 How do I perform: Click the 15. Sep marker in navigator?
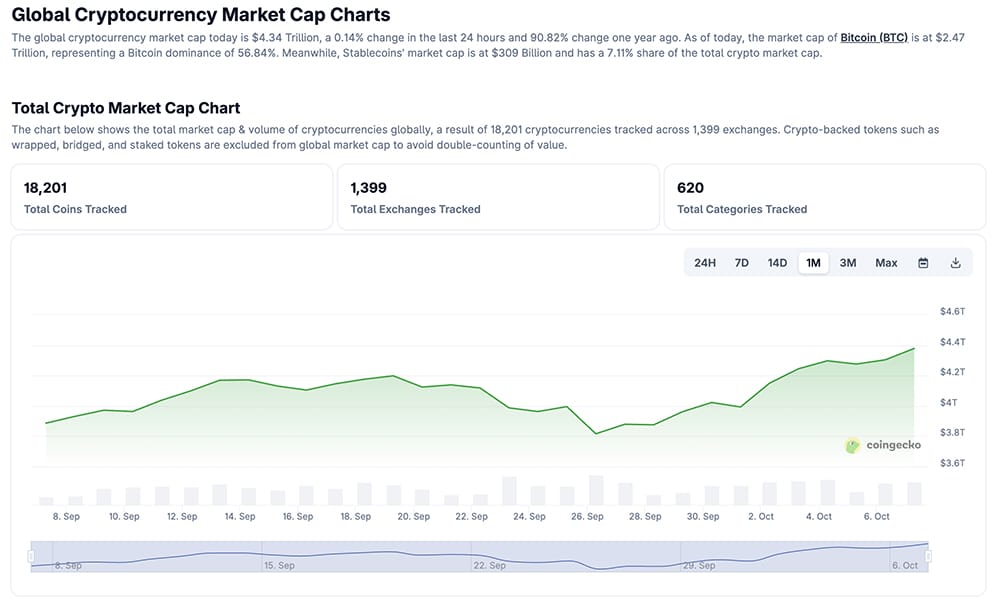pyautogui.click(x=279, y=565)
